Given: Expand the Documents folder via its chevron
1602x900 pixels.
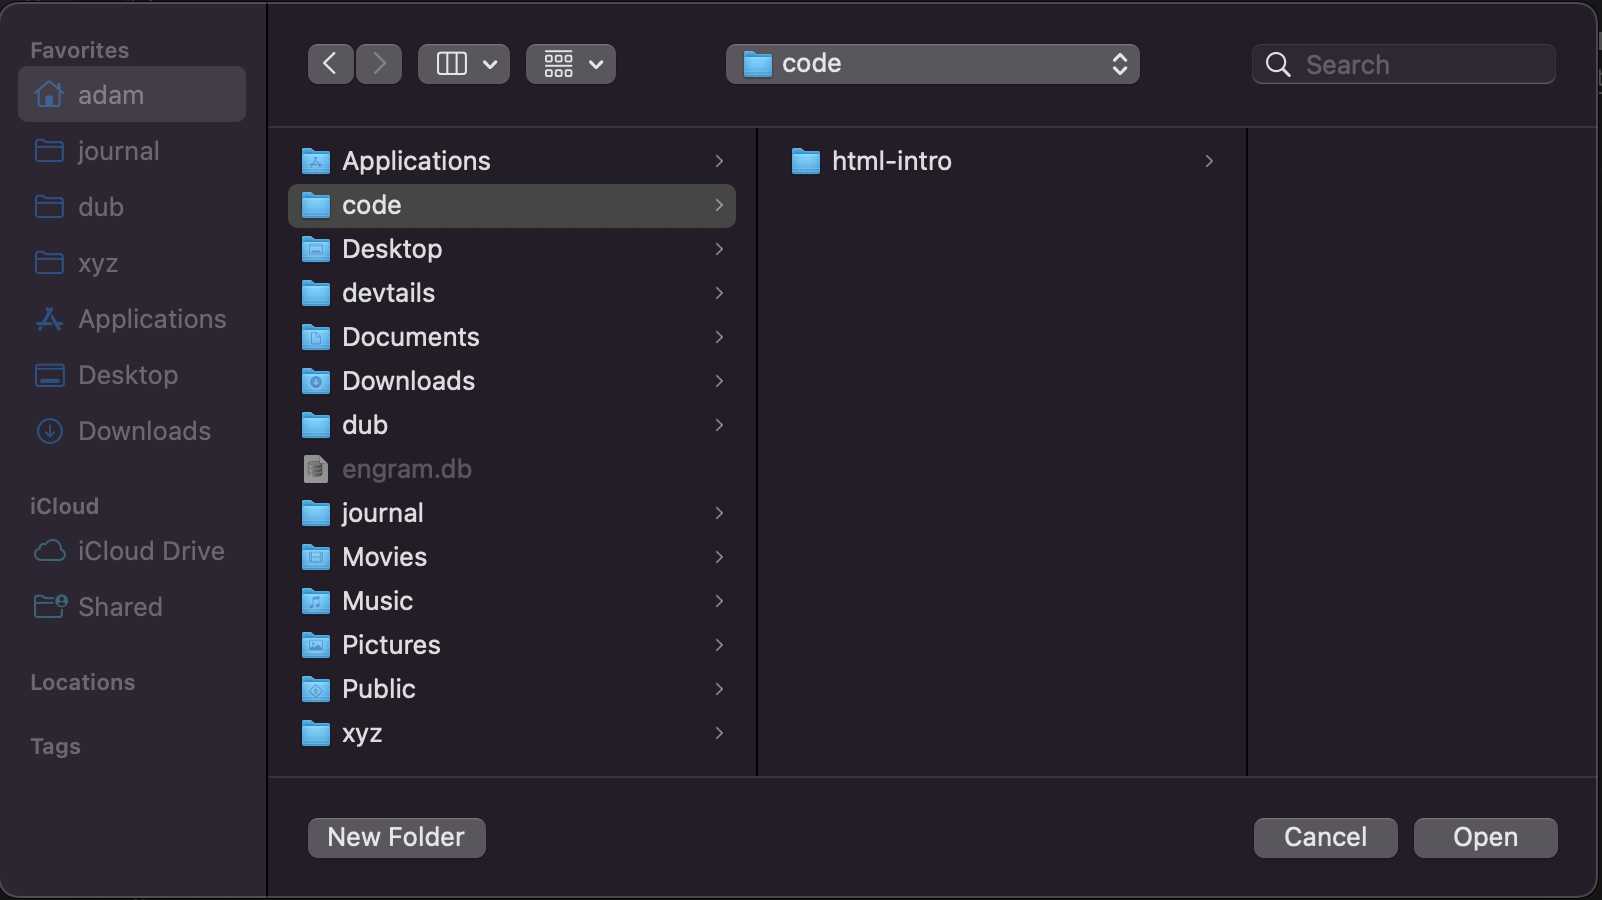Looking at the screenshot, I should tap(719, 337).
